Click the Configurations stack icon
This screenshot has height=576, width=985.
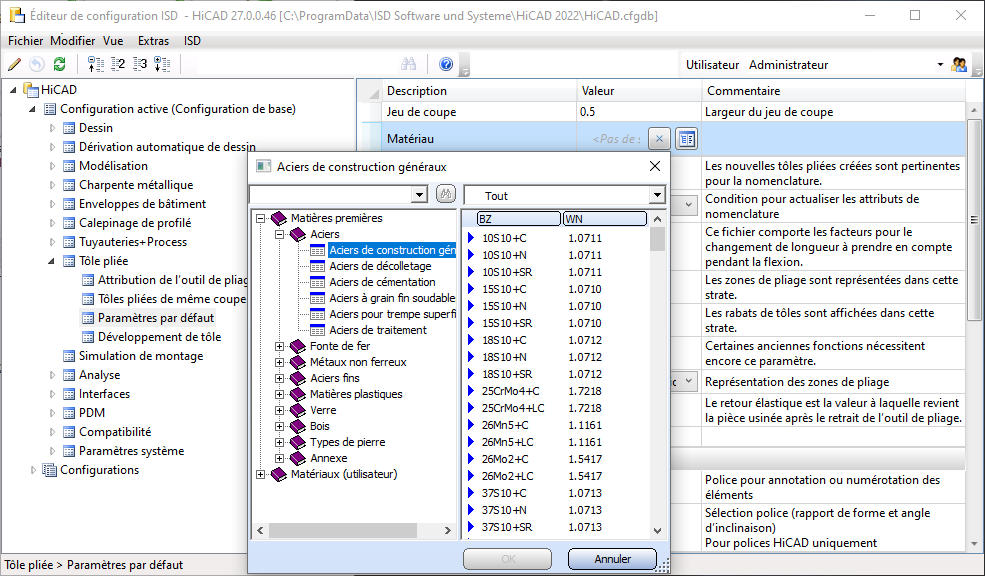coord(49,470)
